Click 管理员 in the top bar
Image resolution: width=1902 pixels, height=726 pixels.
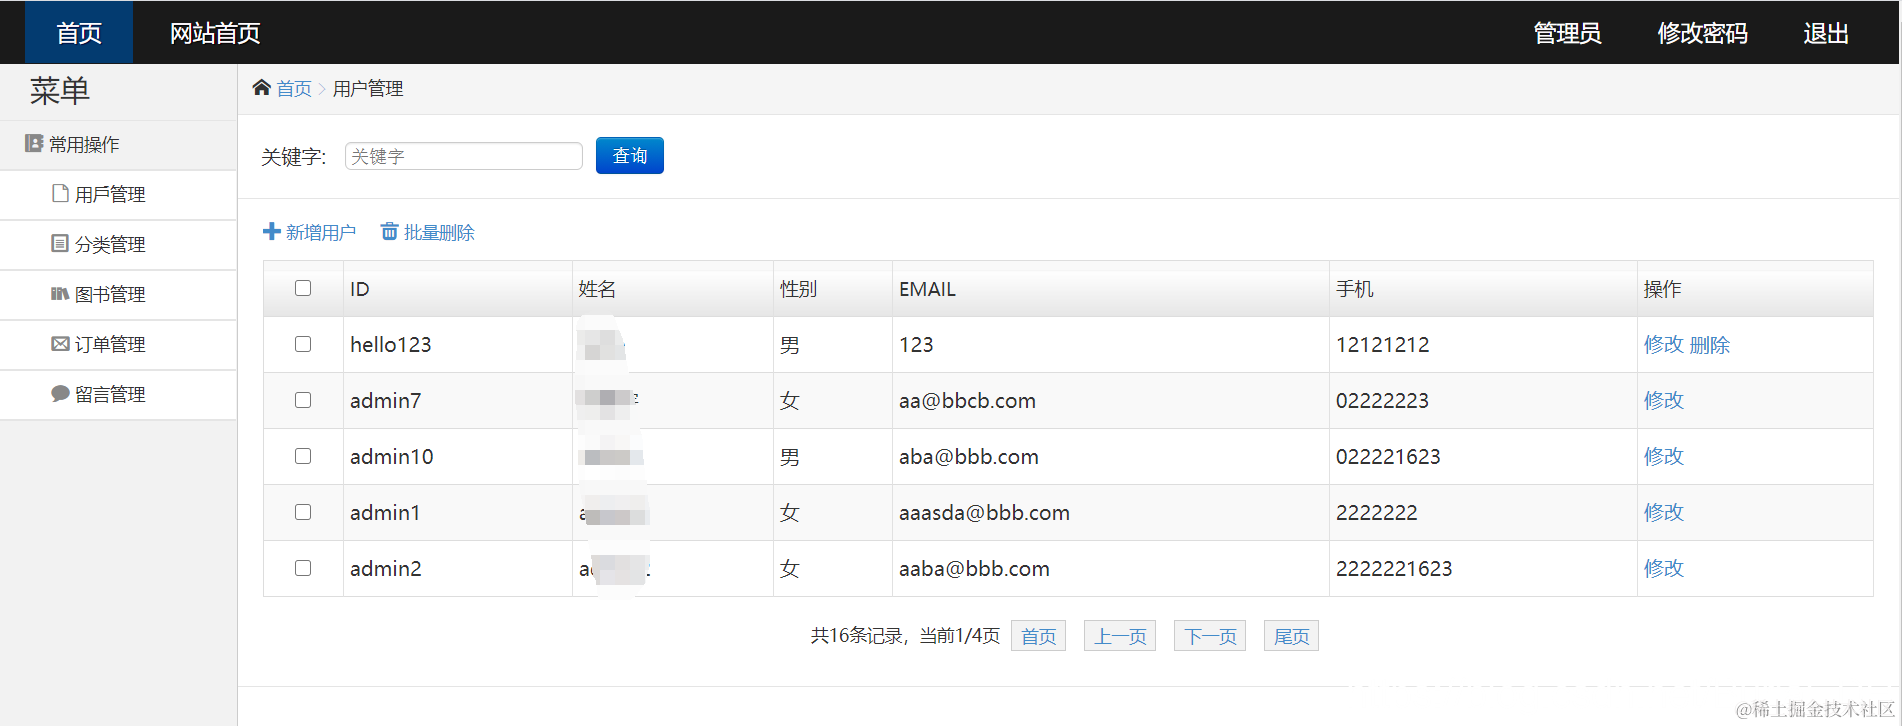1567,33
